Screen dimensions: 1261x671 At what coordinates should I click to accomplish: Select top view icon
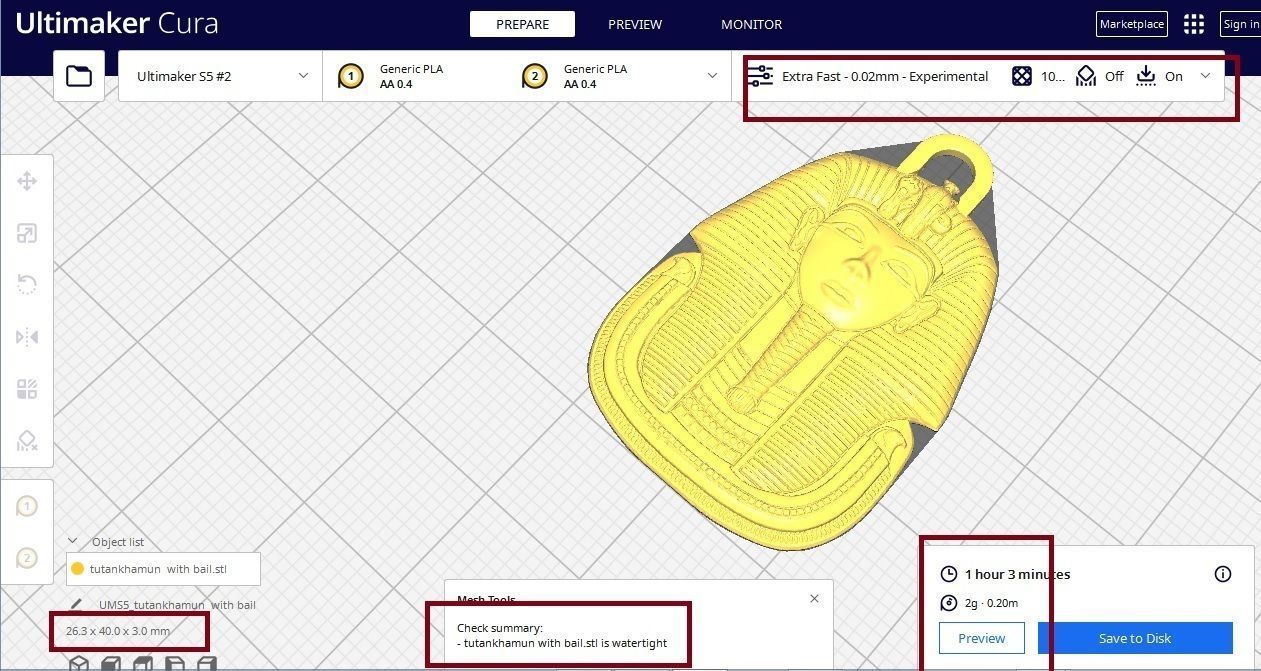click(142, 663)
